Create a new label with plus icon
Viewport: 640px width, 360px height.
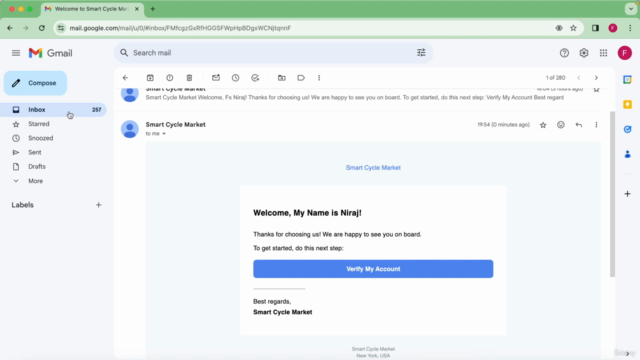pos(98,205)
